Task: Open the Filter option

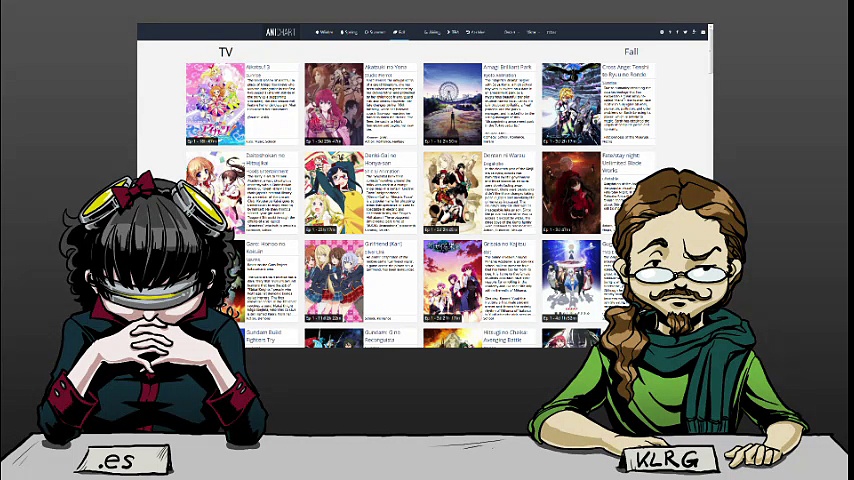Action: coord(551,32)
